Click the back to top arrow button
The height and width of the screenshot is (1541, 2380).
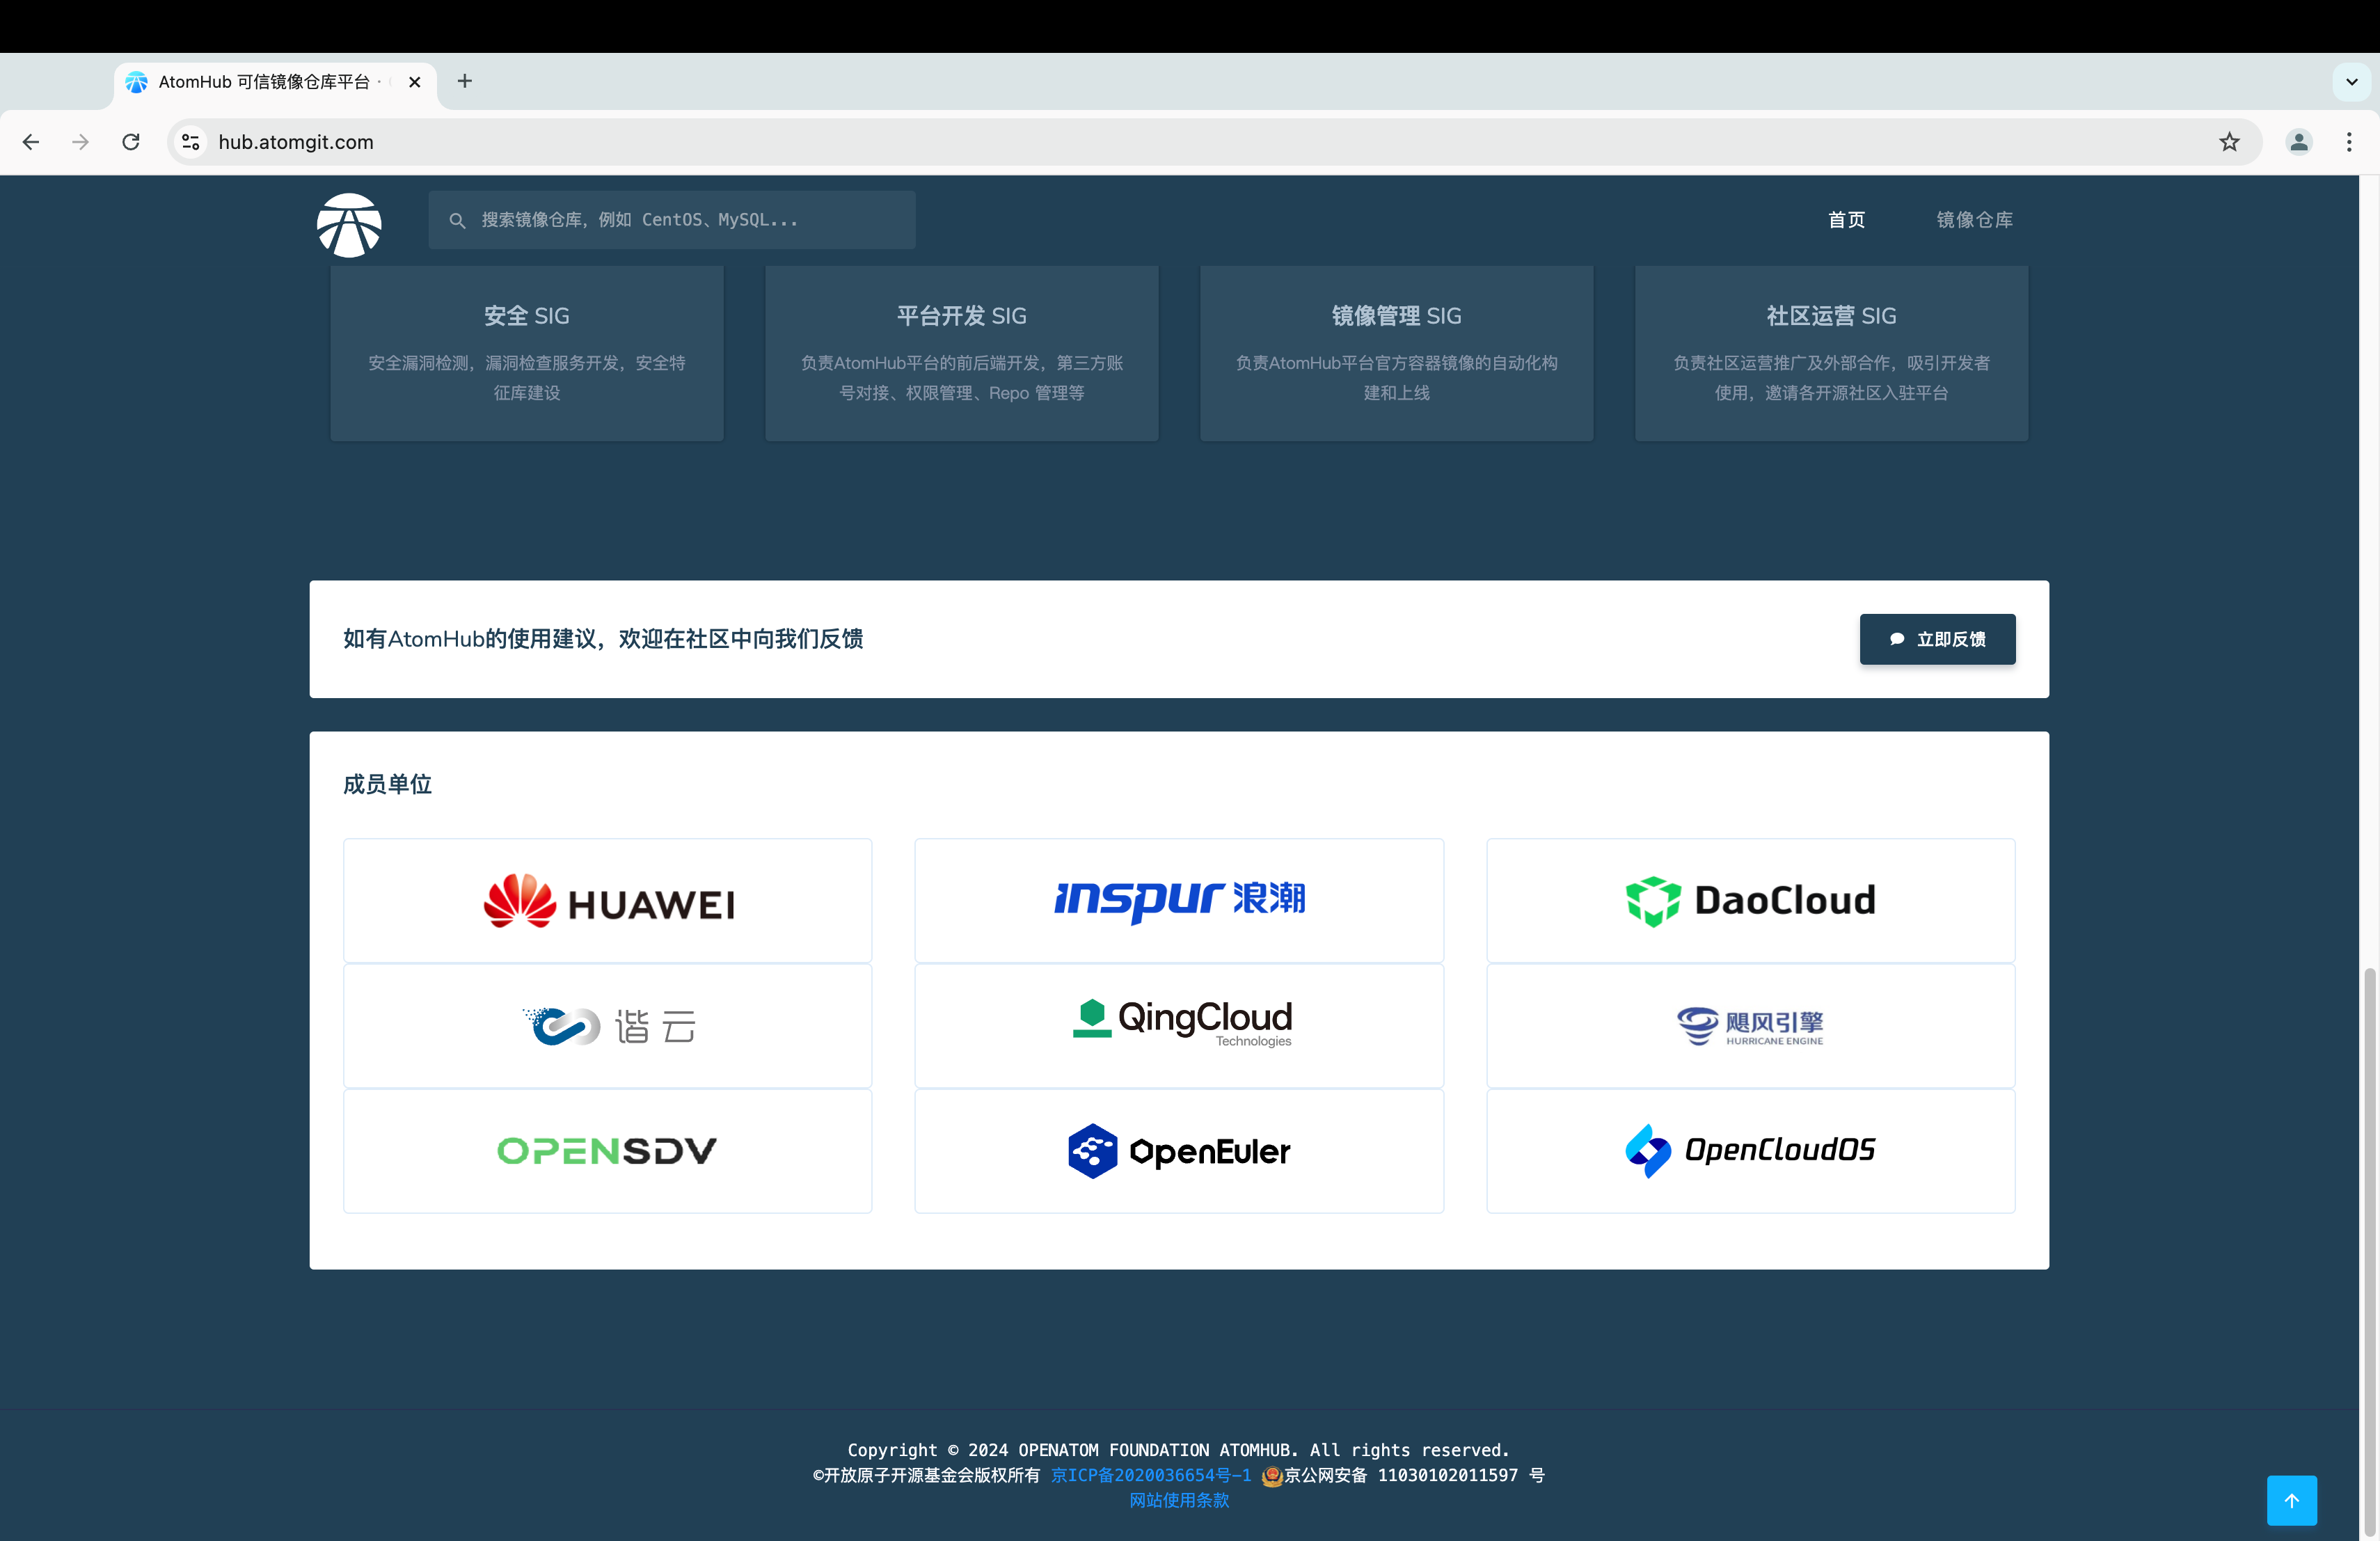[2291, 1499]
